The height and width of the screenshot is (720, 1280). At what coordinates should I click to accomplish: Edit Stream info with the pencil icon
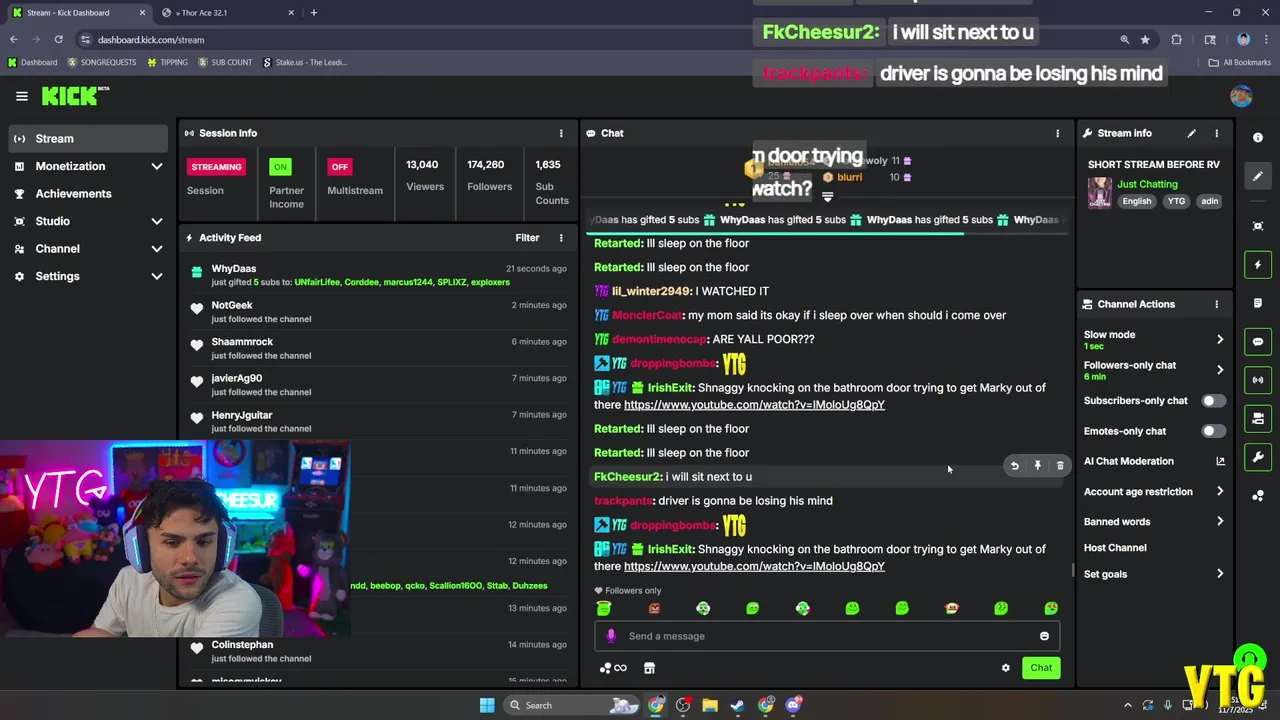1191,133
